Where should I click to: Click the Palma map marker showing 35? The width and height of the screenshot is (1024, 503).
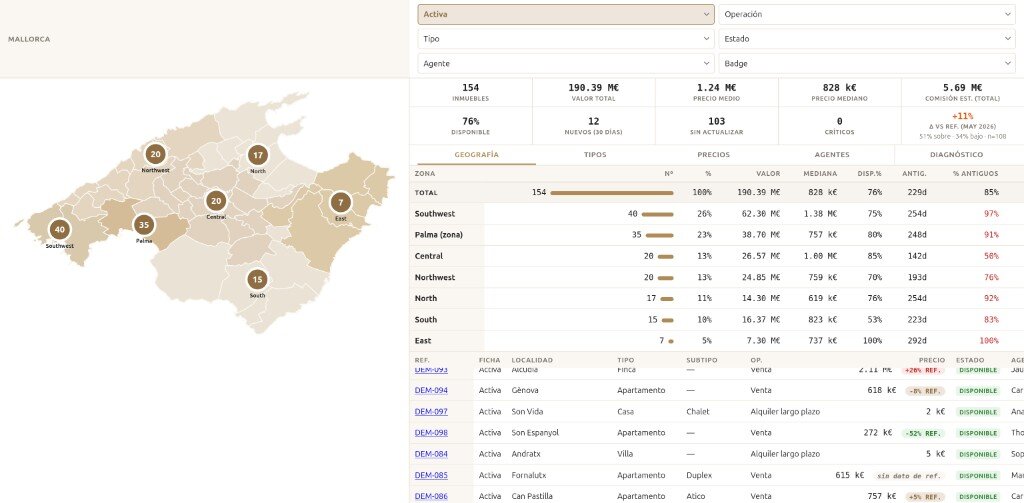[144, 225]
